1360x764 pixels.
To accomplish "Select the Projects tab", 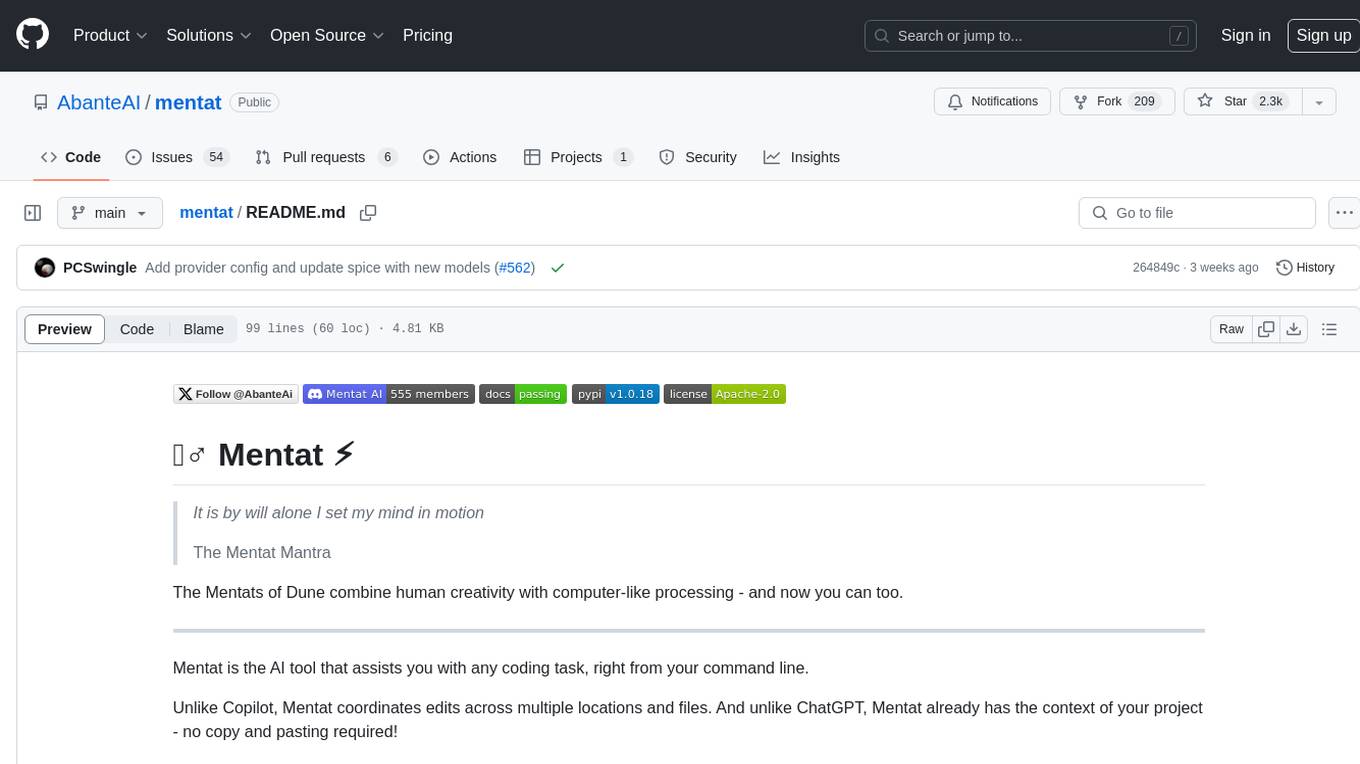I will [x=578, y=157].
